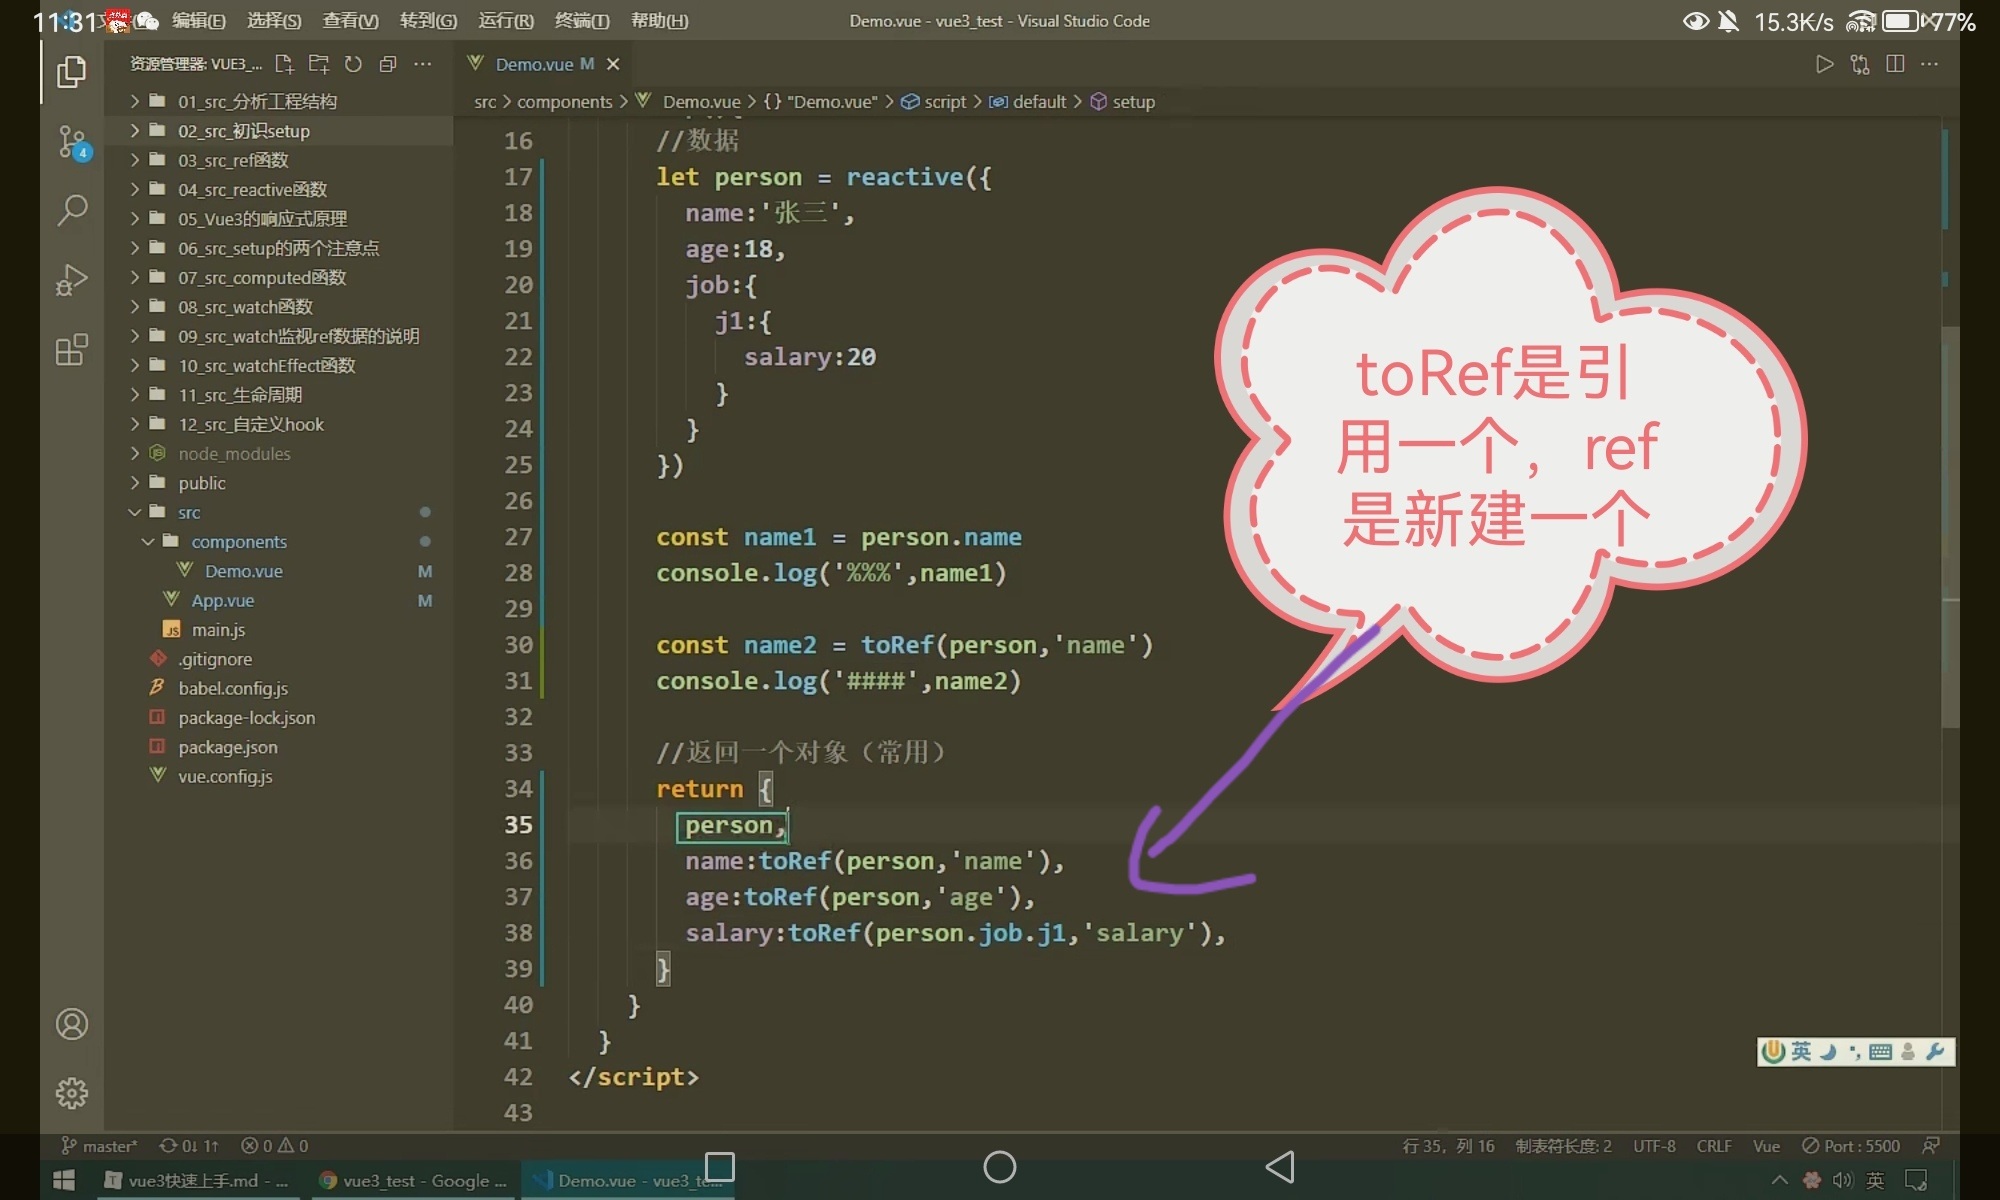
Task: Refresh the explorer file tree
Action: [353, 64]
